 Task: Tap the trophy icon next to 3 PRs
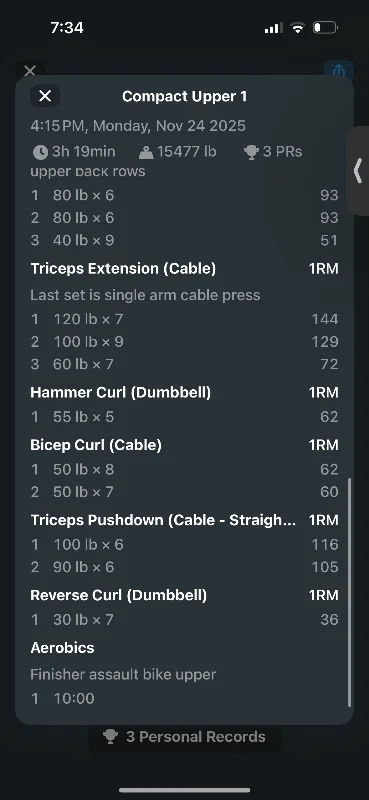[x=251, y=152]
